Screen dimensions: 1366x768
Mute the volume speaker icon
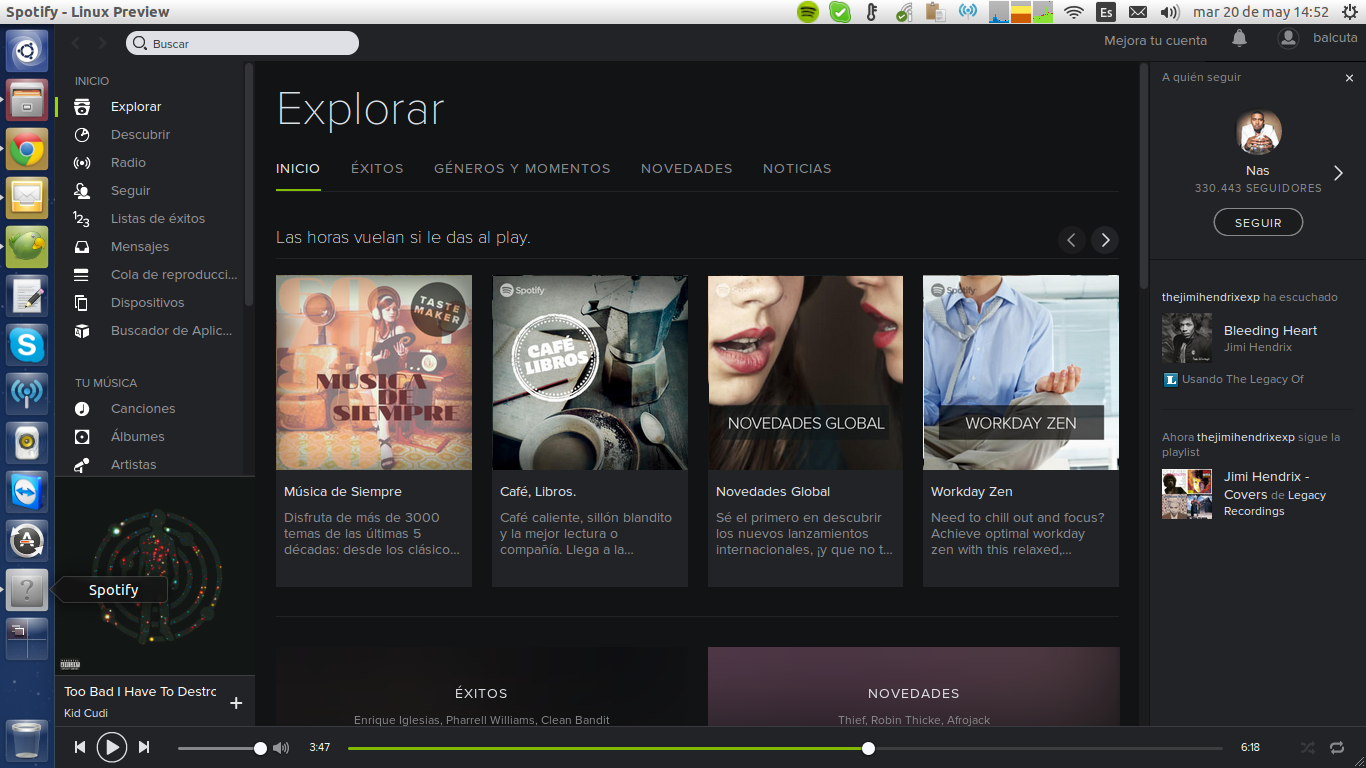coord(281,747)
